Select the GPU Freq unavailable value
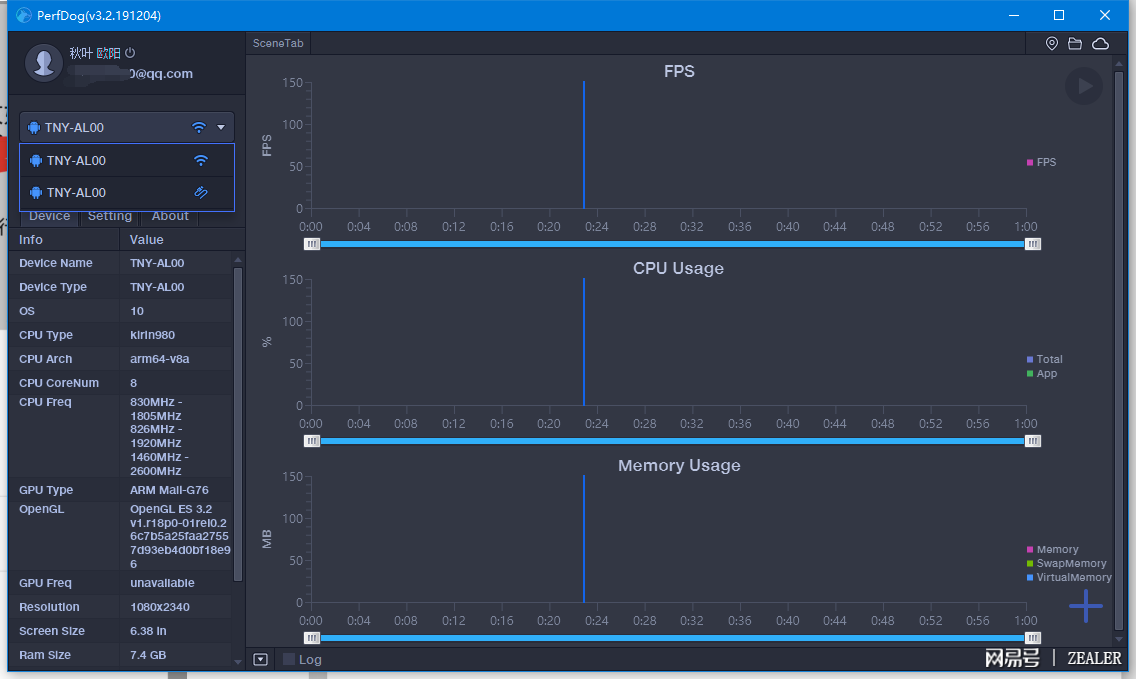 [x=162, y=583]
